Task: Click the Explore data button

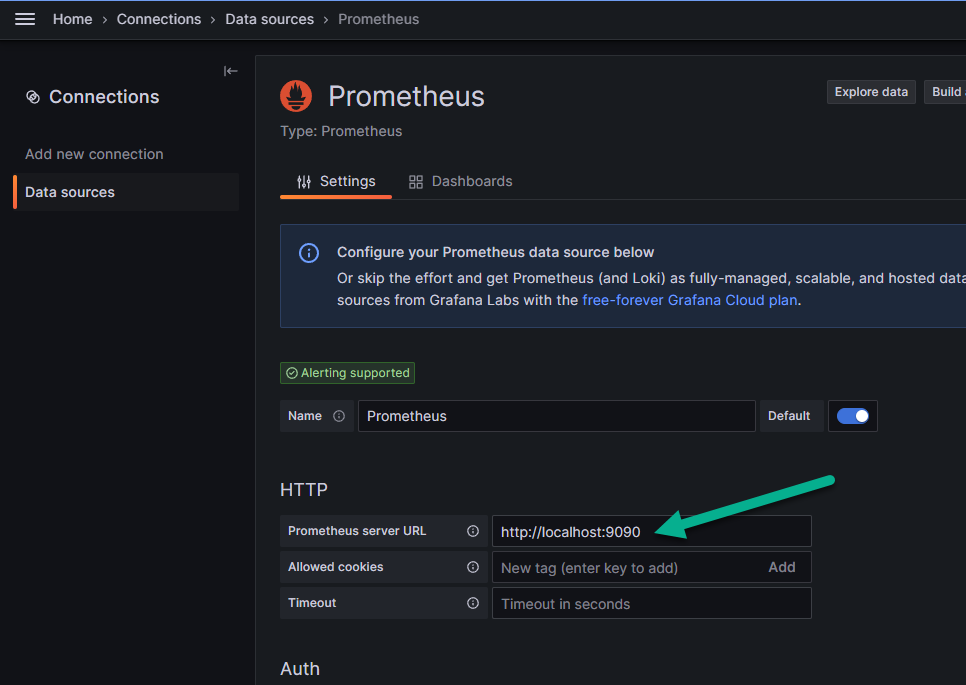Action: tap(871, 92)
